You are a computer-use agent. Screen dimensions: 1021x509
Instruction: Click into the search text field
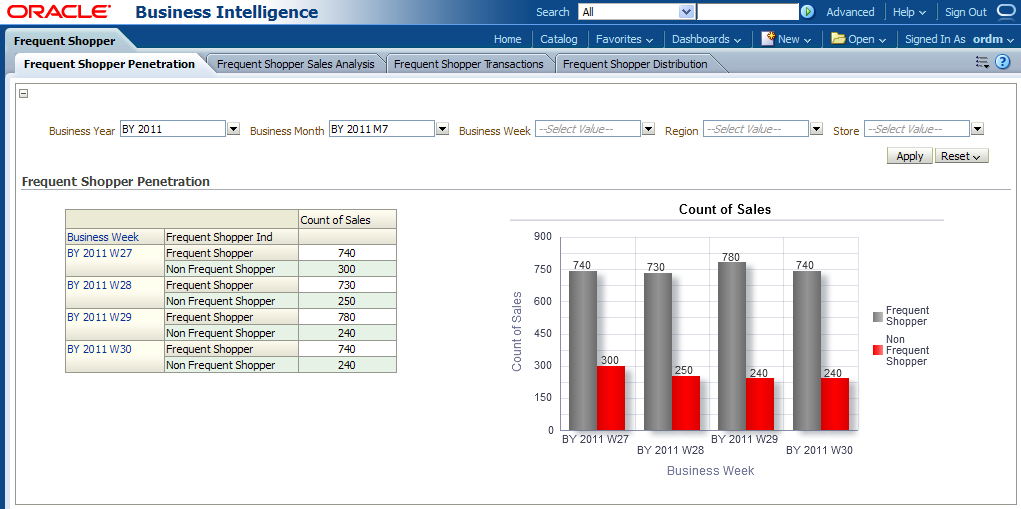746,12
